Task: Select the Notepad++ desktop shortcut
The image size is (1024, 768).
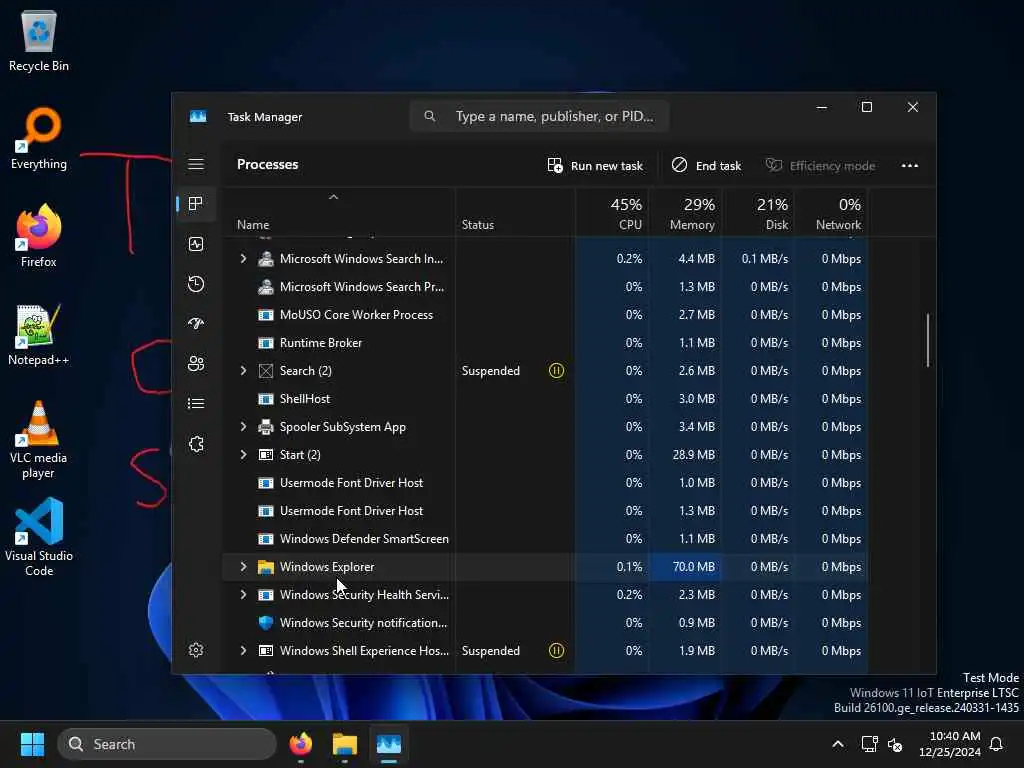Action: [39, 334]
